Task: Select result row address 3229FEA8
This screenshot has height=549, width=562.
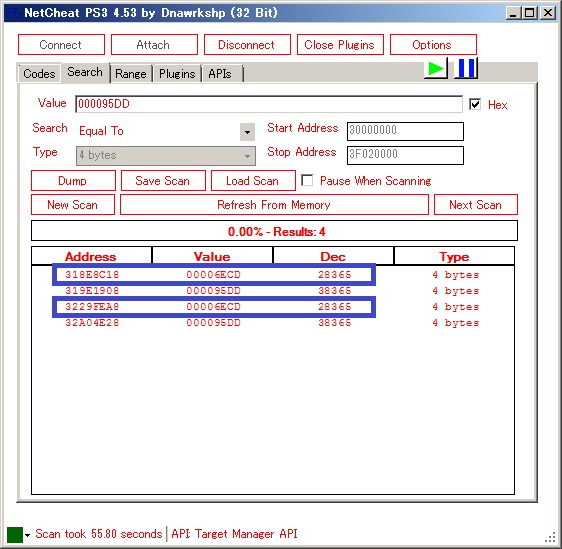Action: pos(272,307)
